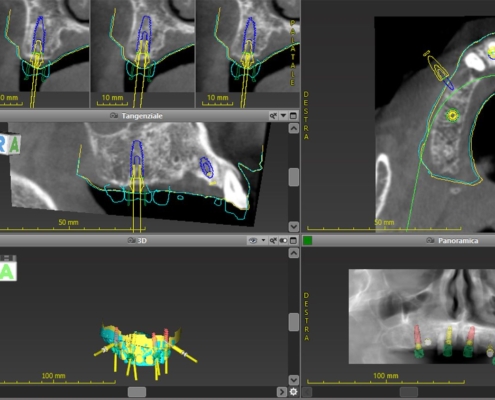The image size is (495, 400).
Task: Click the orientation cube in the 3D view
Action: click(7, 268)
